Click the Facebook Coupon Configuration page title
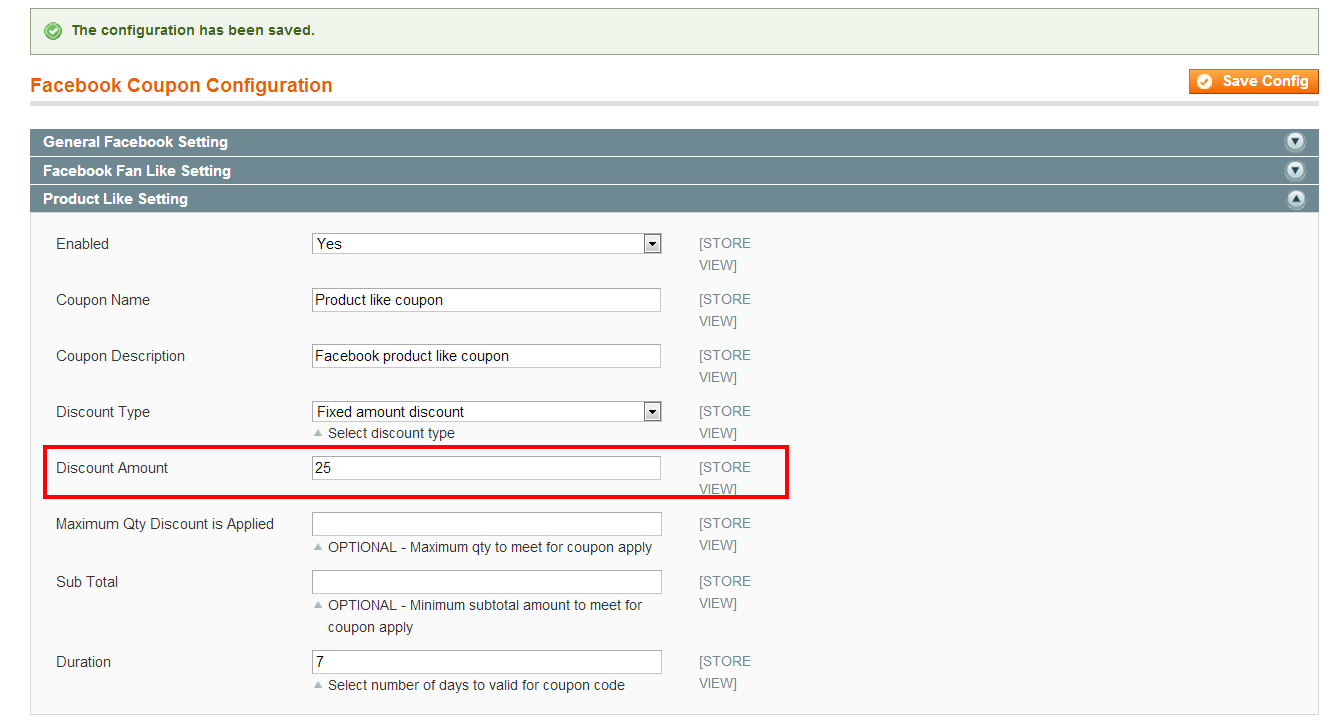This screenshot has width=1331, height=720. tap(181, 86)
